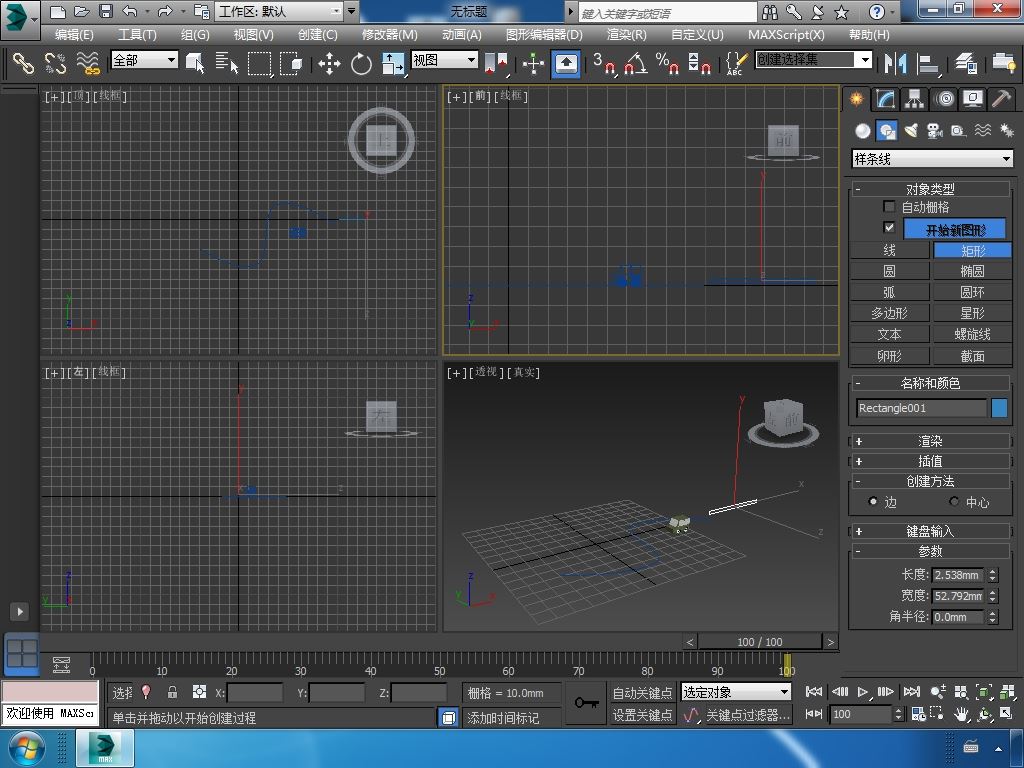
Task: Click Play Animation button
Action: (x=862, y=692)
